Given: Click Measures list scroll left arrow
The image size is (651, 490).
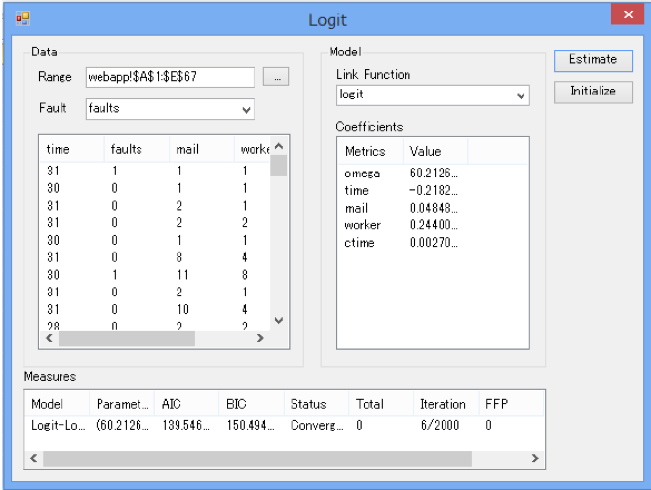Looking at the screenshot, I should click(x=34, y=458).
